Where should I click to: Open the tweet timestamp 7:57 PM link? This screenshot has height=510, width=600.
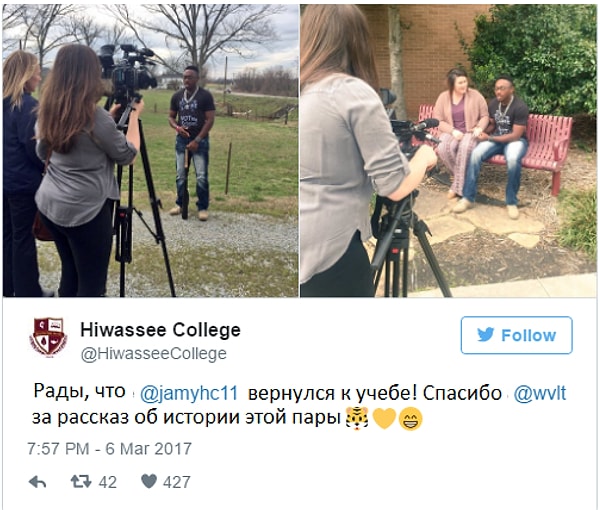[58, 449]
